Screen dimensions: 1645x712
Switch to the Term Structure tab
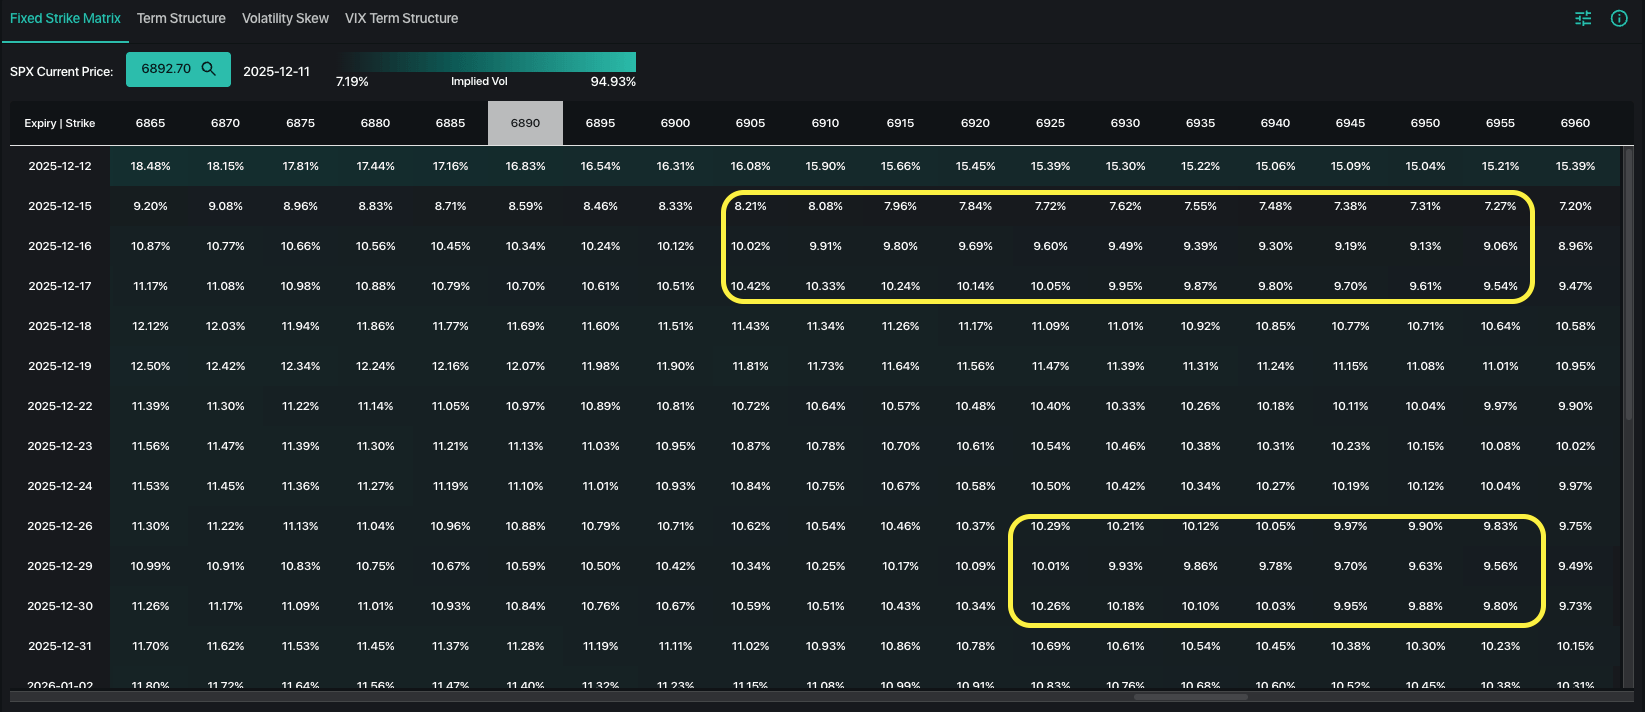pyautogui.click(x=181, y=18)
